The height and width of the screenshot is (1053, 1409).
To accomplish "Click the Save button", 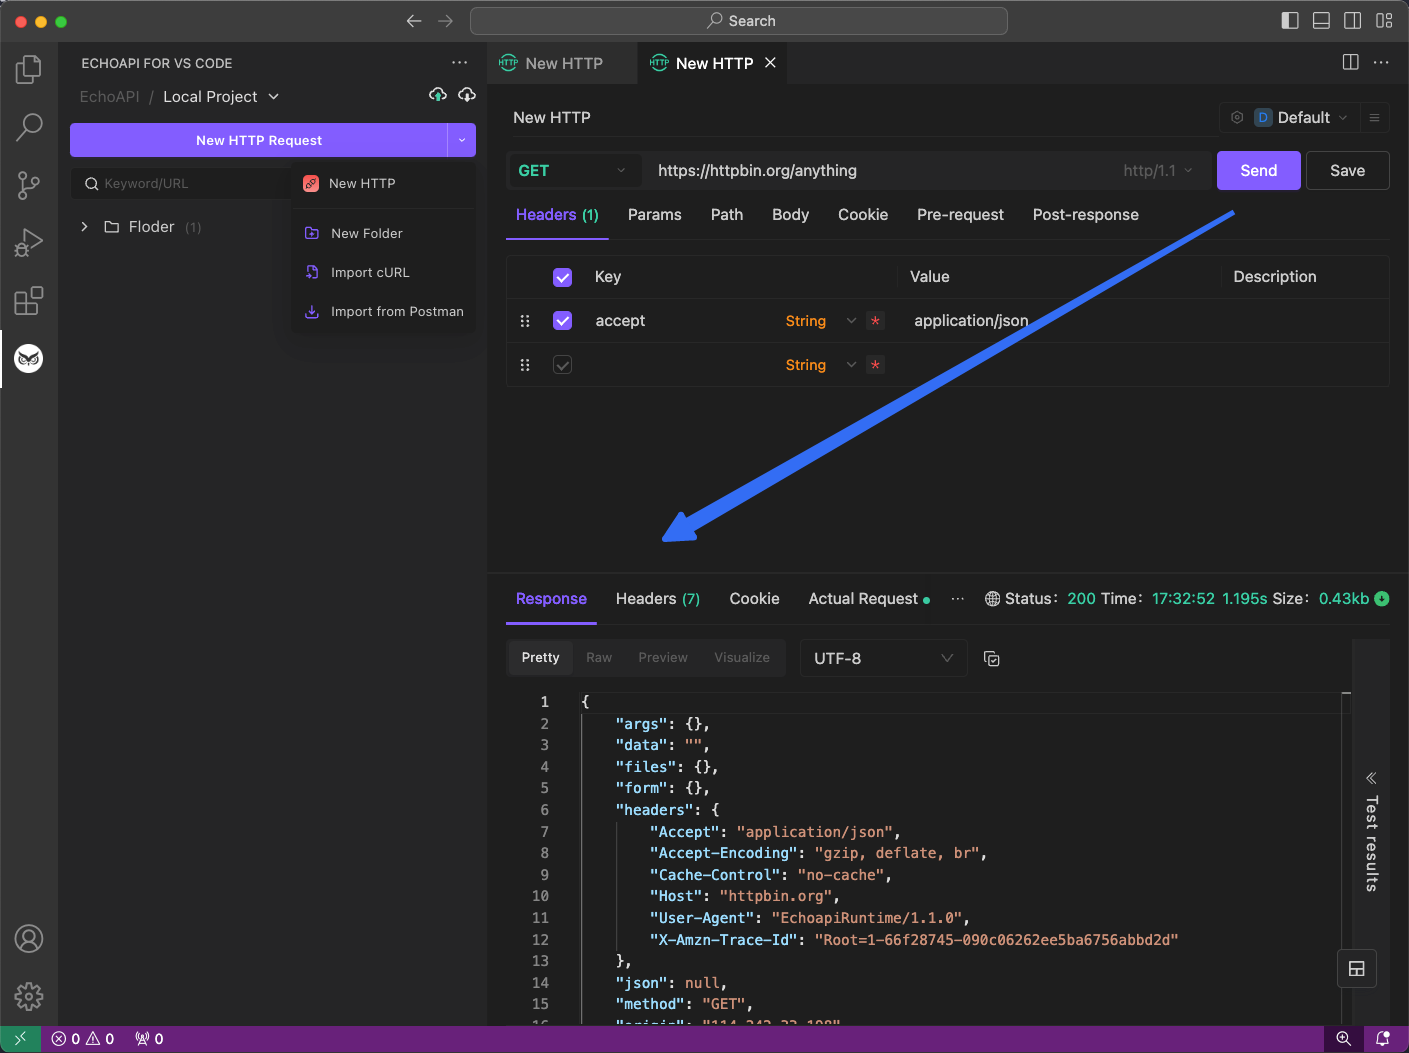I will tap(1347, 170).
